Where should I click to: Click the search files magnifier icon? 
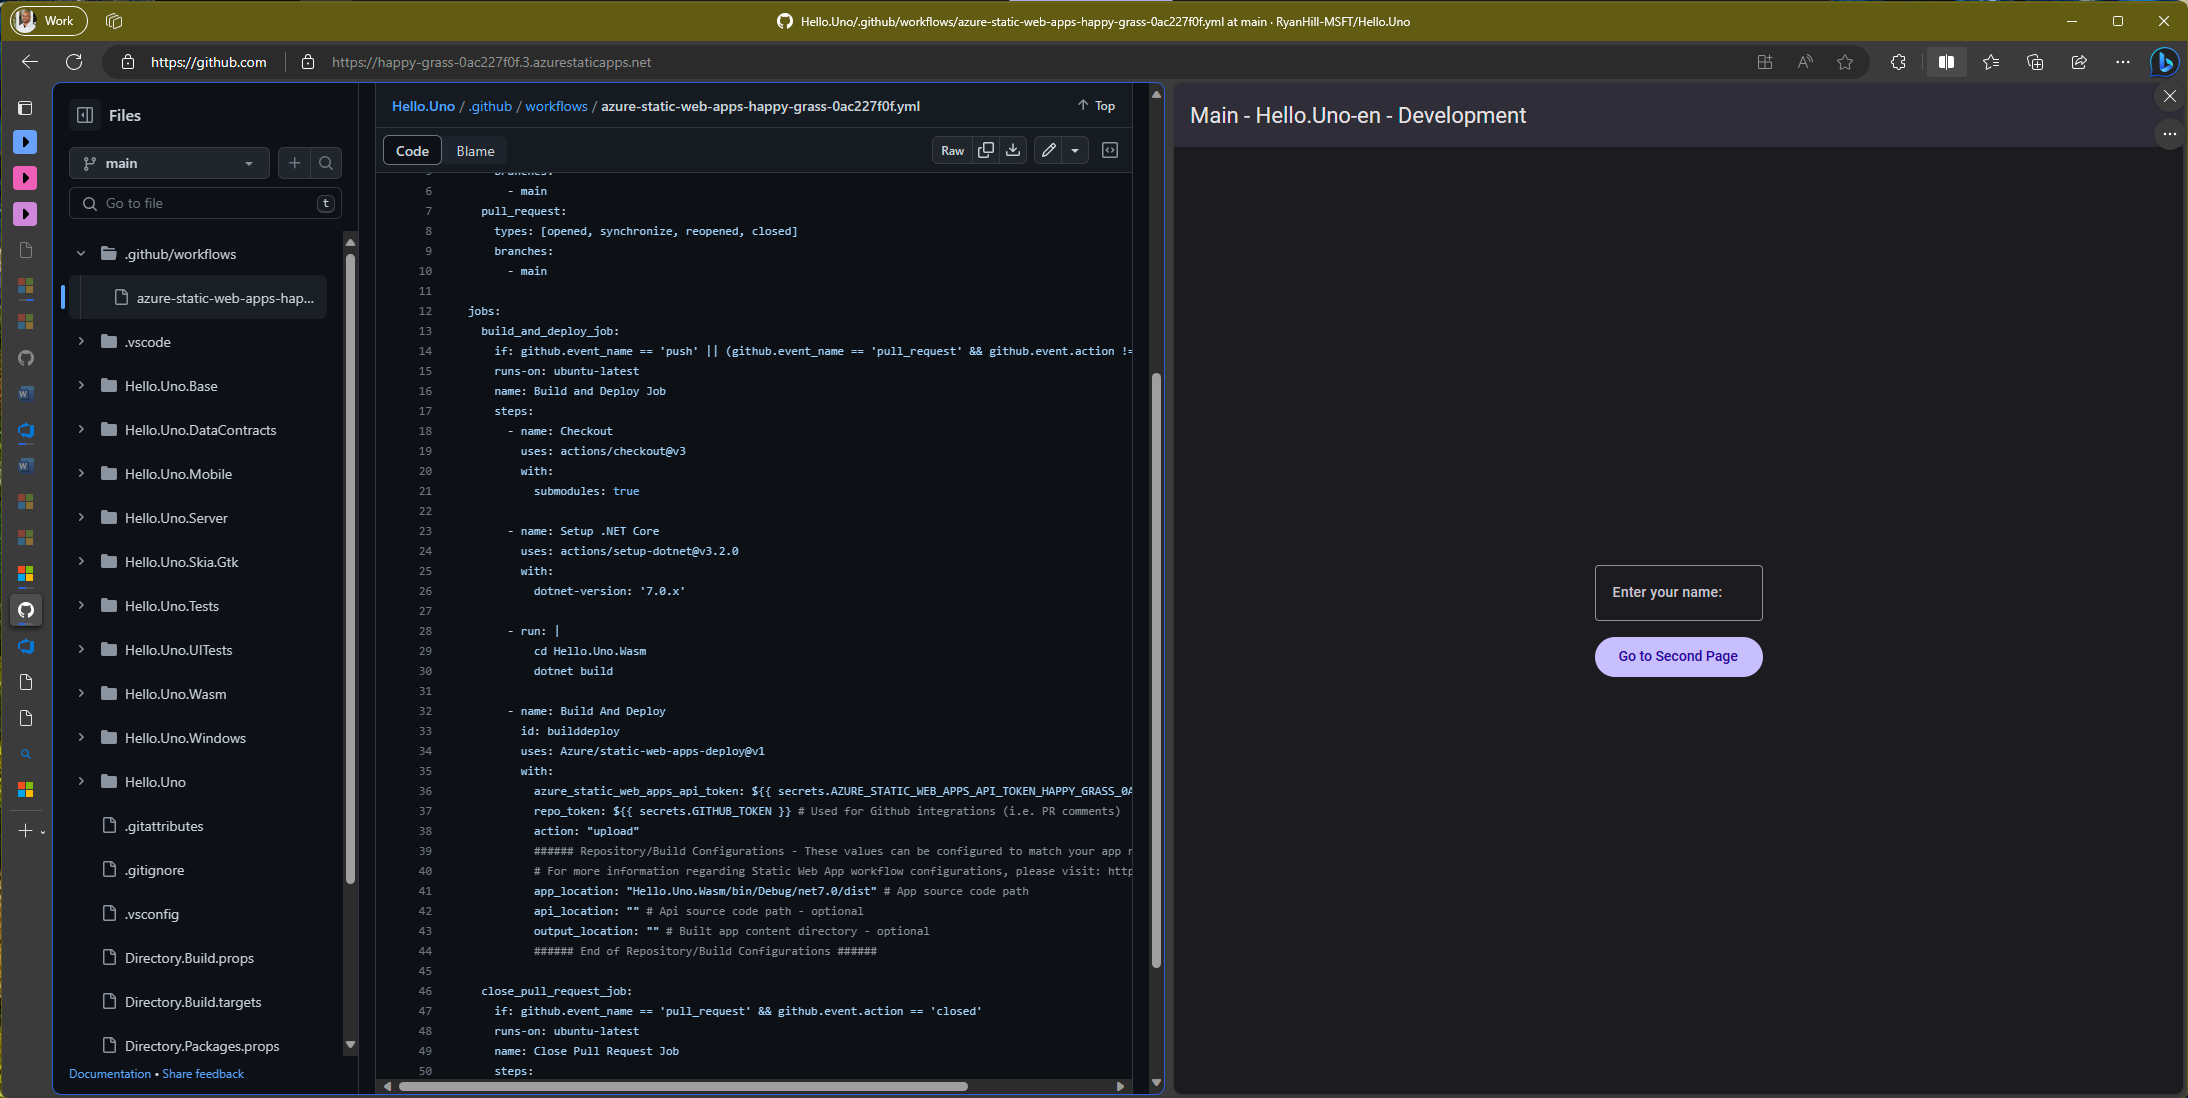[x=326, y=163]
